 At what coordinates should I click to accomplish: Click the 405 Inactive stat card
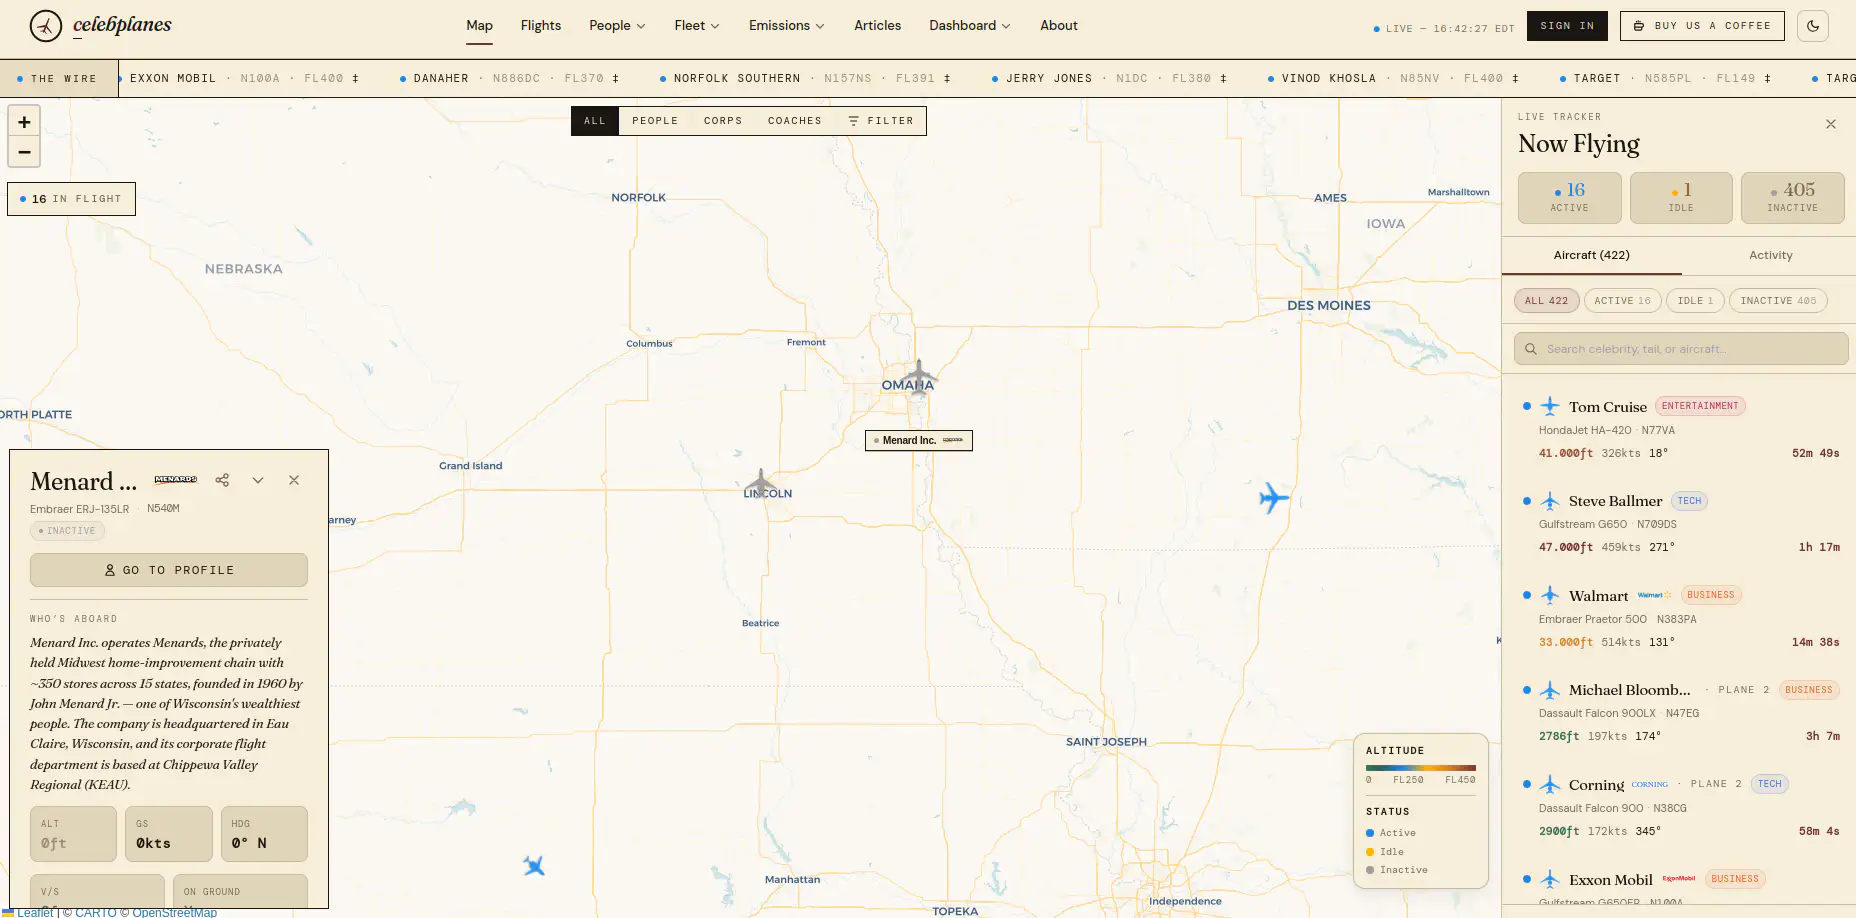click(1793, 197)
